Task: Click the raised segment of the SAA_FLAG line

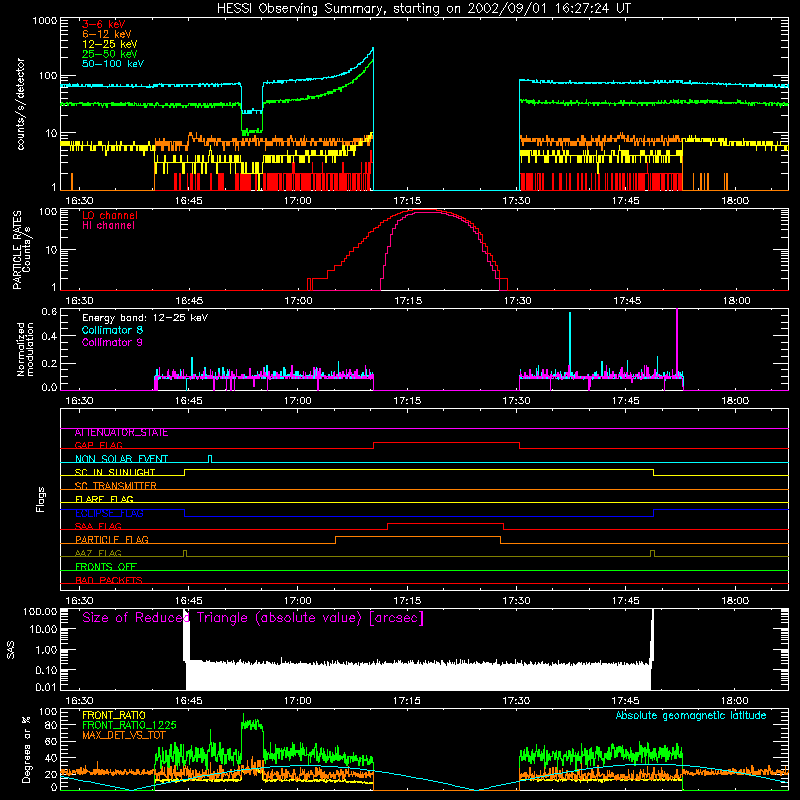Action: tap(445, 523)
